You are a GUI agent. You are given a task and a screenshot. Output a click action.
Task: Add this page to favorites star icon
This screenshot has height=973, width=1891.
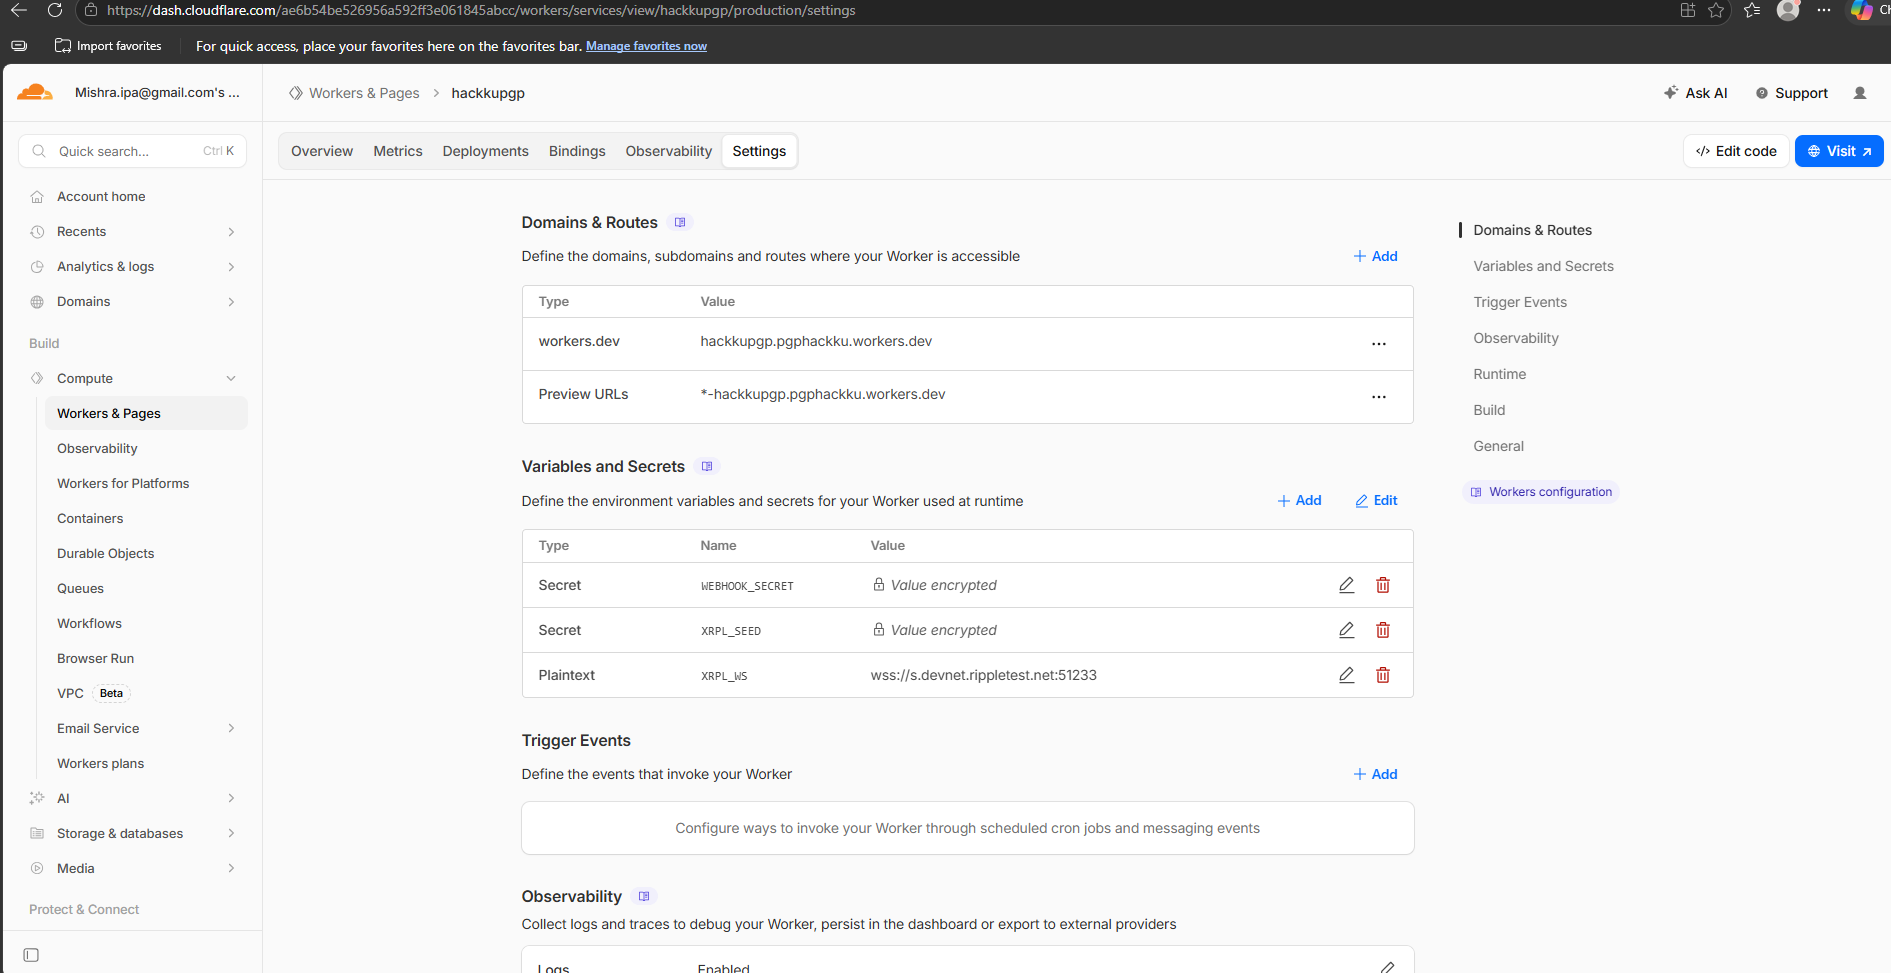1716,10
